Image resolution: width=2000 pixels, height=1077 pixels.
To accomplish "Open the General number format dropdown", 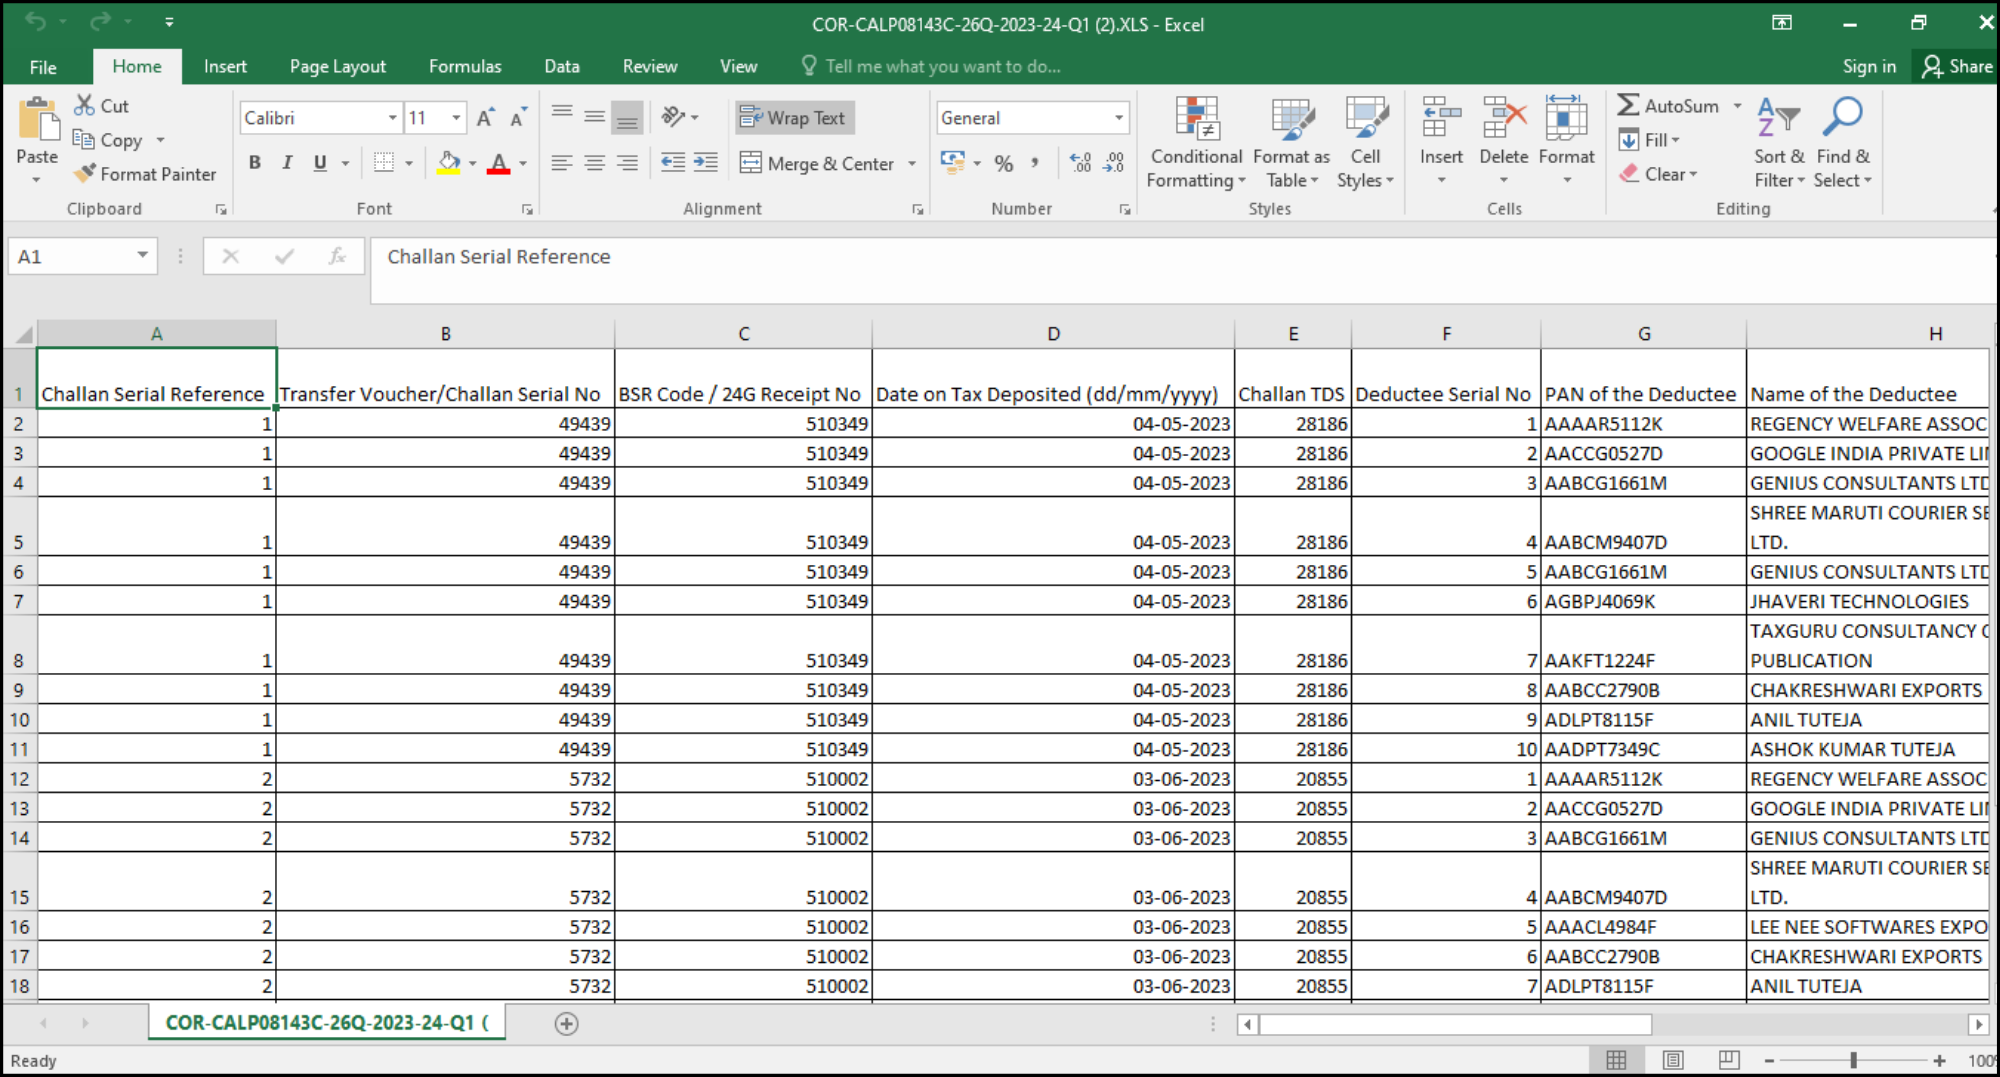I will click(x=1119, y=118).
